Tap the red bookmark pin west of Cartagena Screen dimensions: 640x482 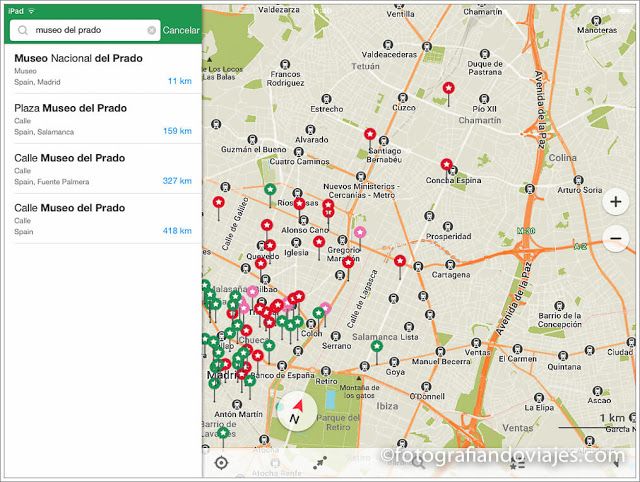400,261
